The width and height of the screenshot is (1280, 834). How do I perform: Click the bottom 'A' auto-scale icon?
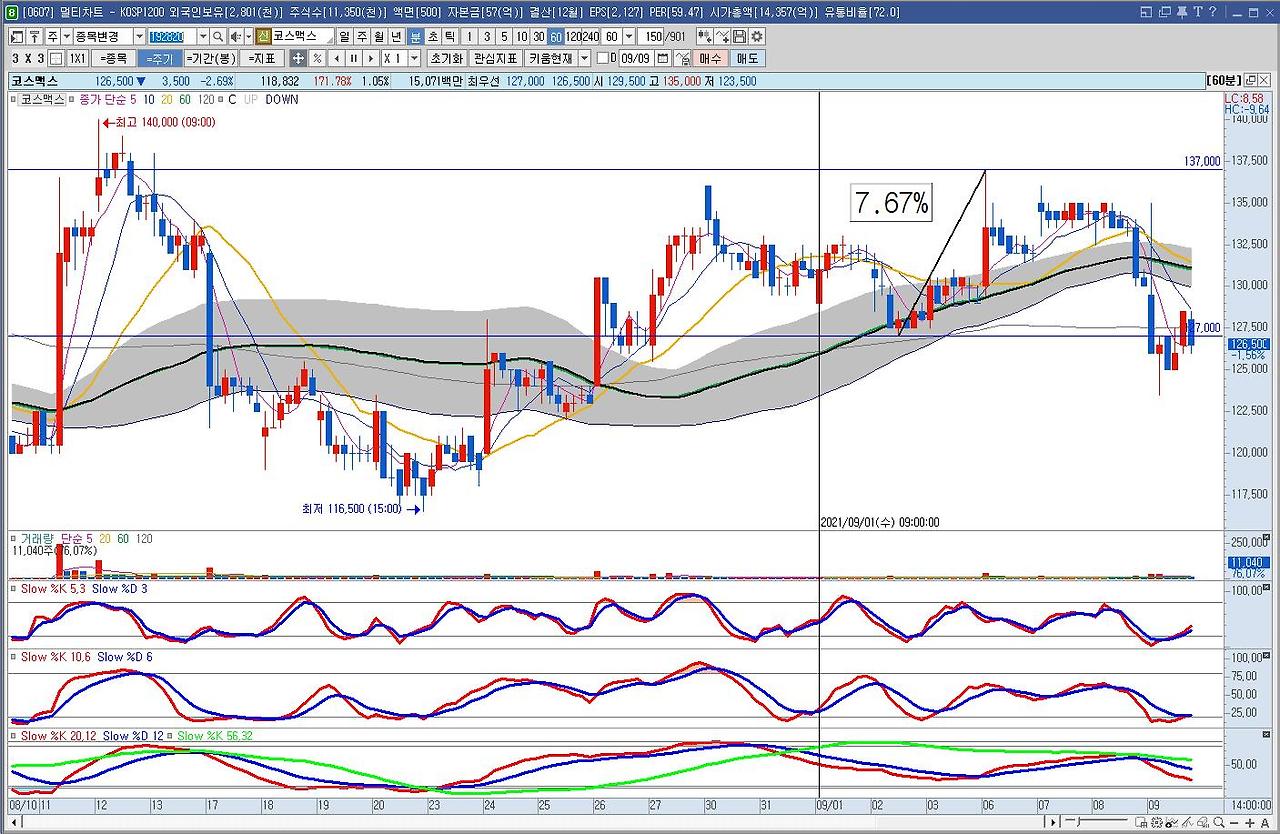pyautogui.click(x=1266, y=823)
